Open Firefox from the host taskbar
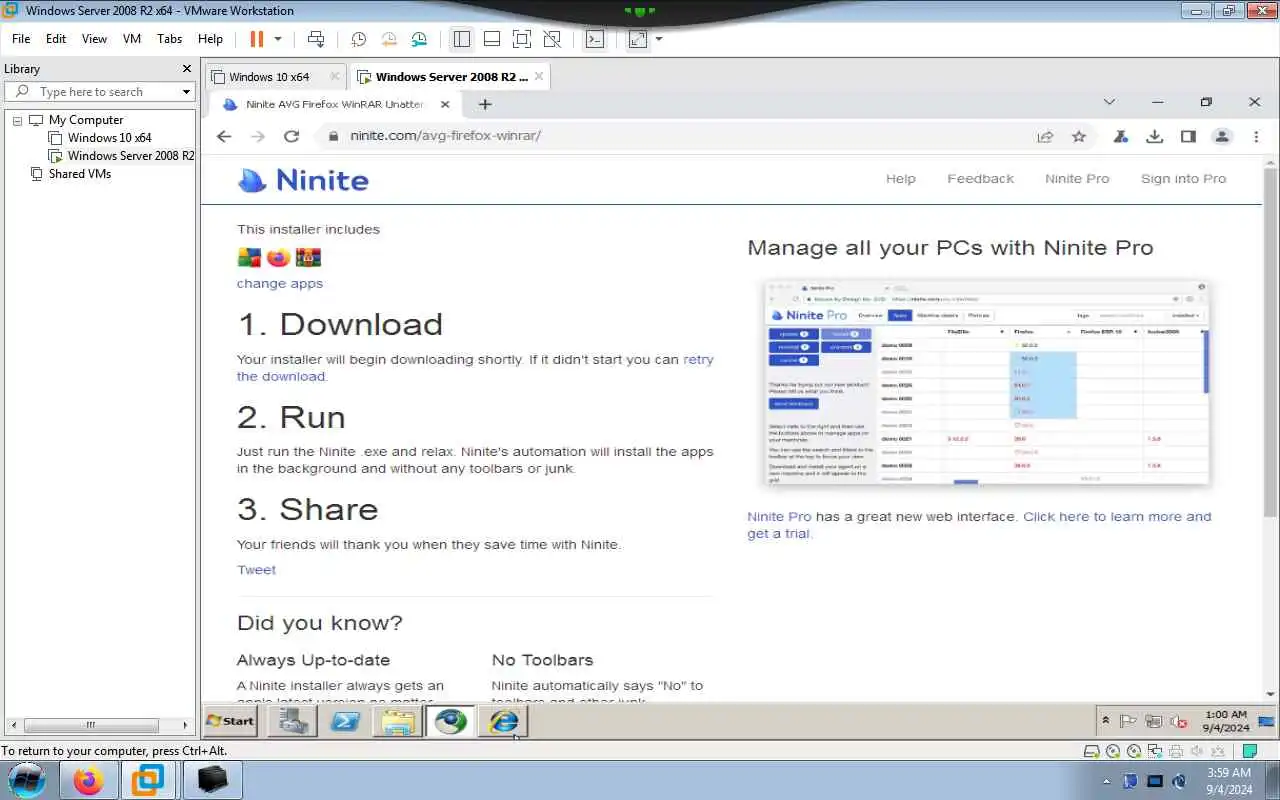This screenshot has width=1280, height=800. [88, 780]
